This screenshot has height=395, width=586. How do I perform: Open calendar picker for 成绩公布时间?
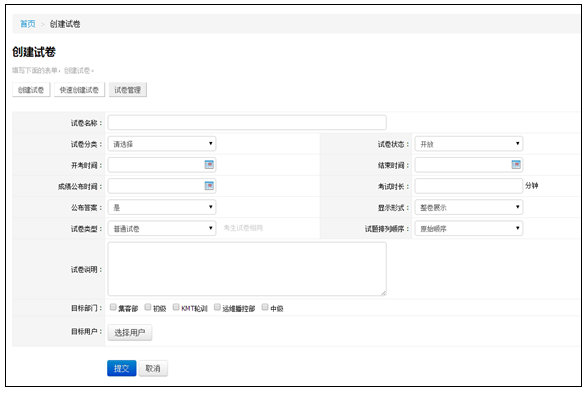[209, 186]
